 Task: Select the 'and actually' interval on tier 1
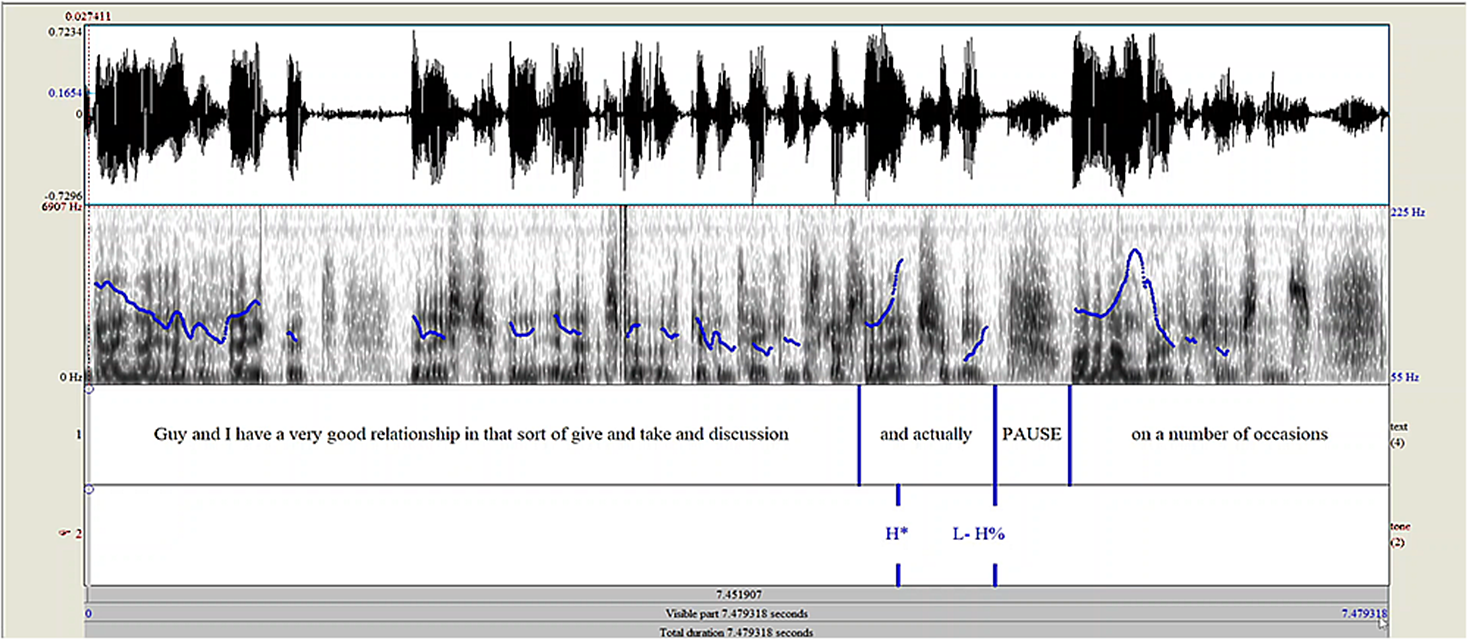925,435
